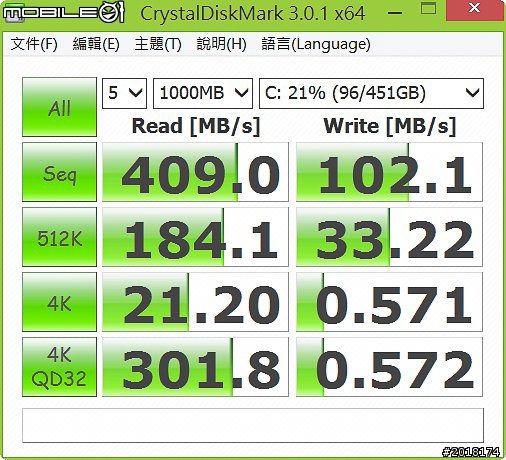506x460 pixels.
Task: Click the 4K read result 21.20
Action: coord(195,302)
